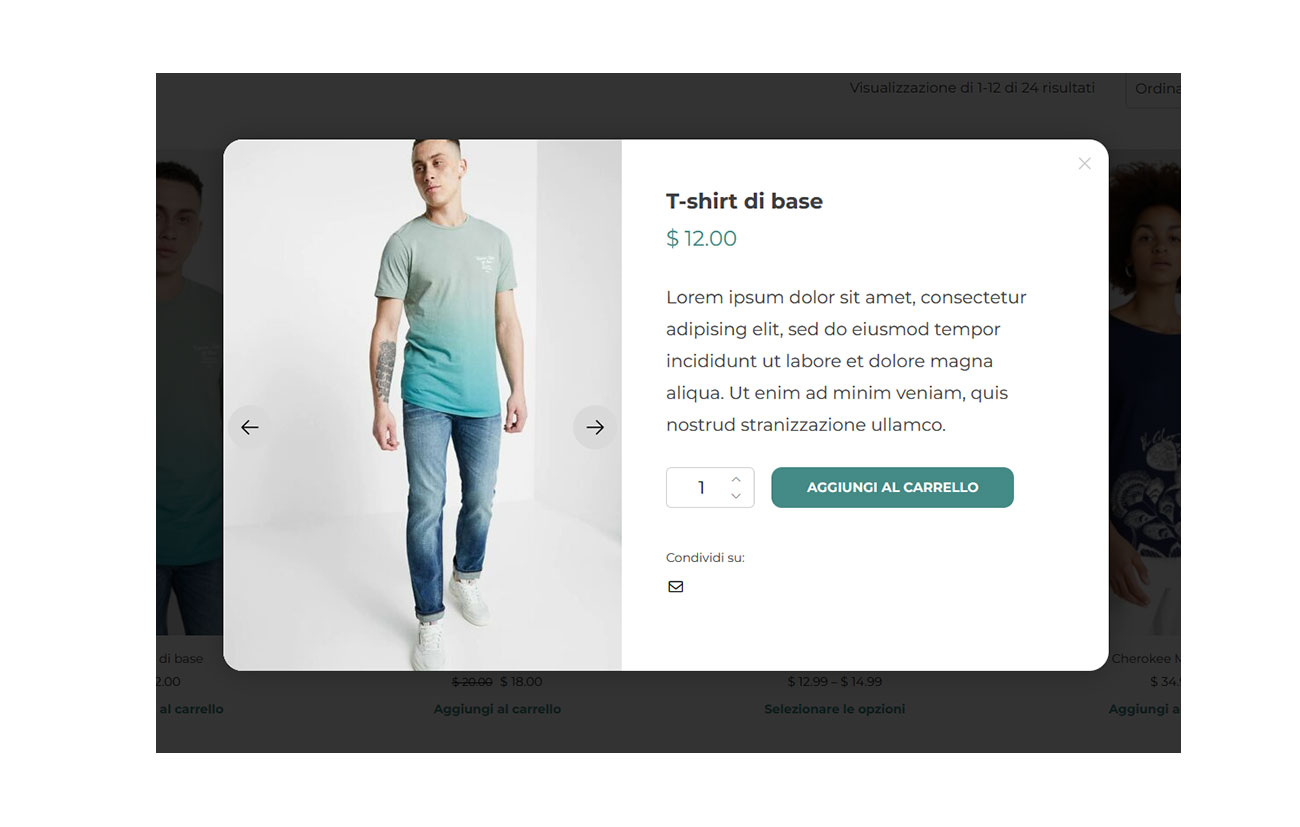Close the quick view popup
Screen dimensions: 1300x827
pyautogui.click(x=1084, y=163)
